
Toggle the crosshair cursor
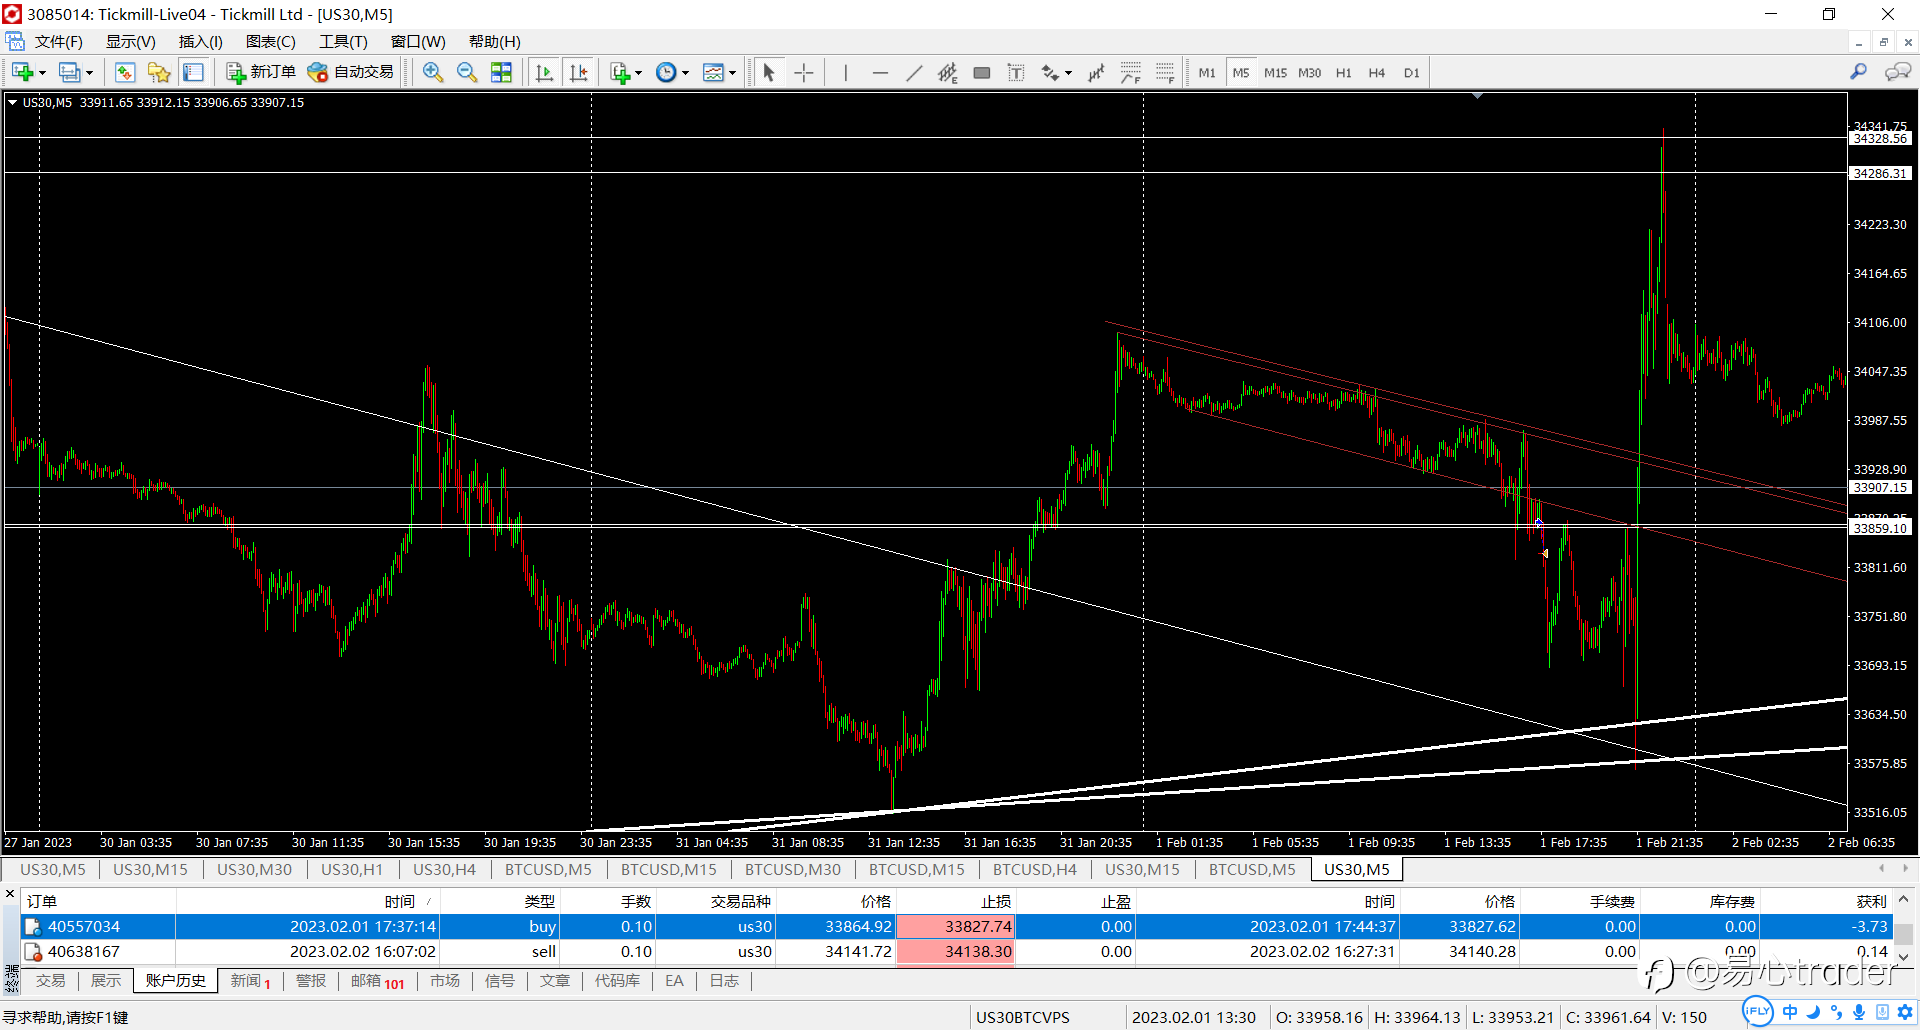803,72
